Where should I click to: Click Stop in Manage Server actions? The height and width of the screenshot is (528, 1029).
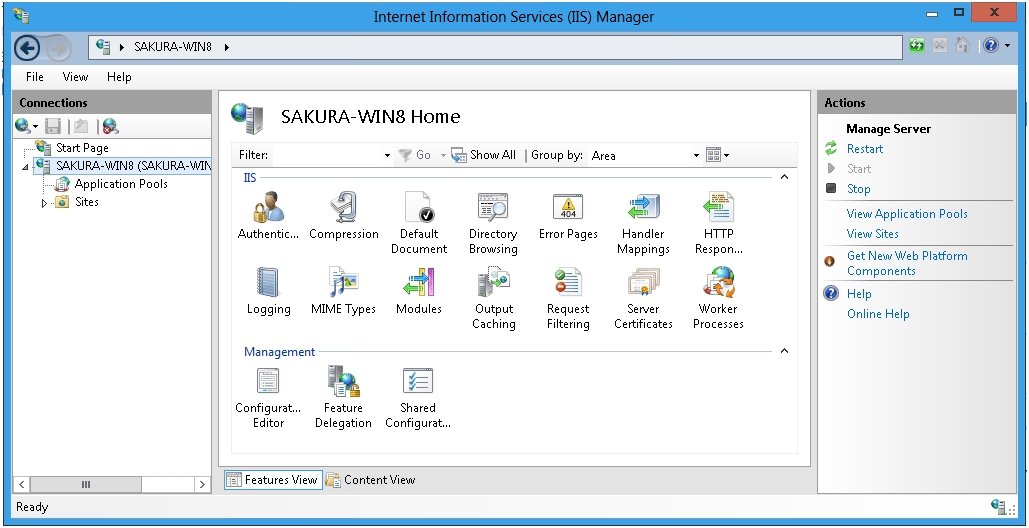pyautogui.click(x=858, y=189)
